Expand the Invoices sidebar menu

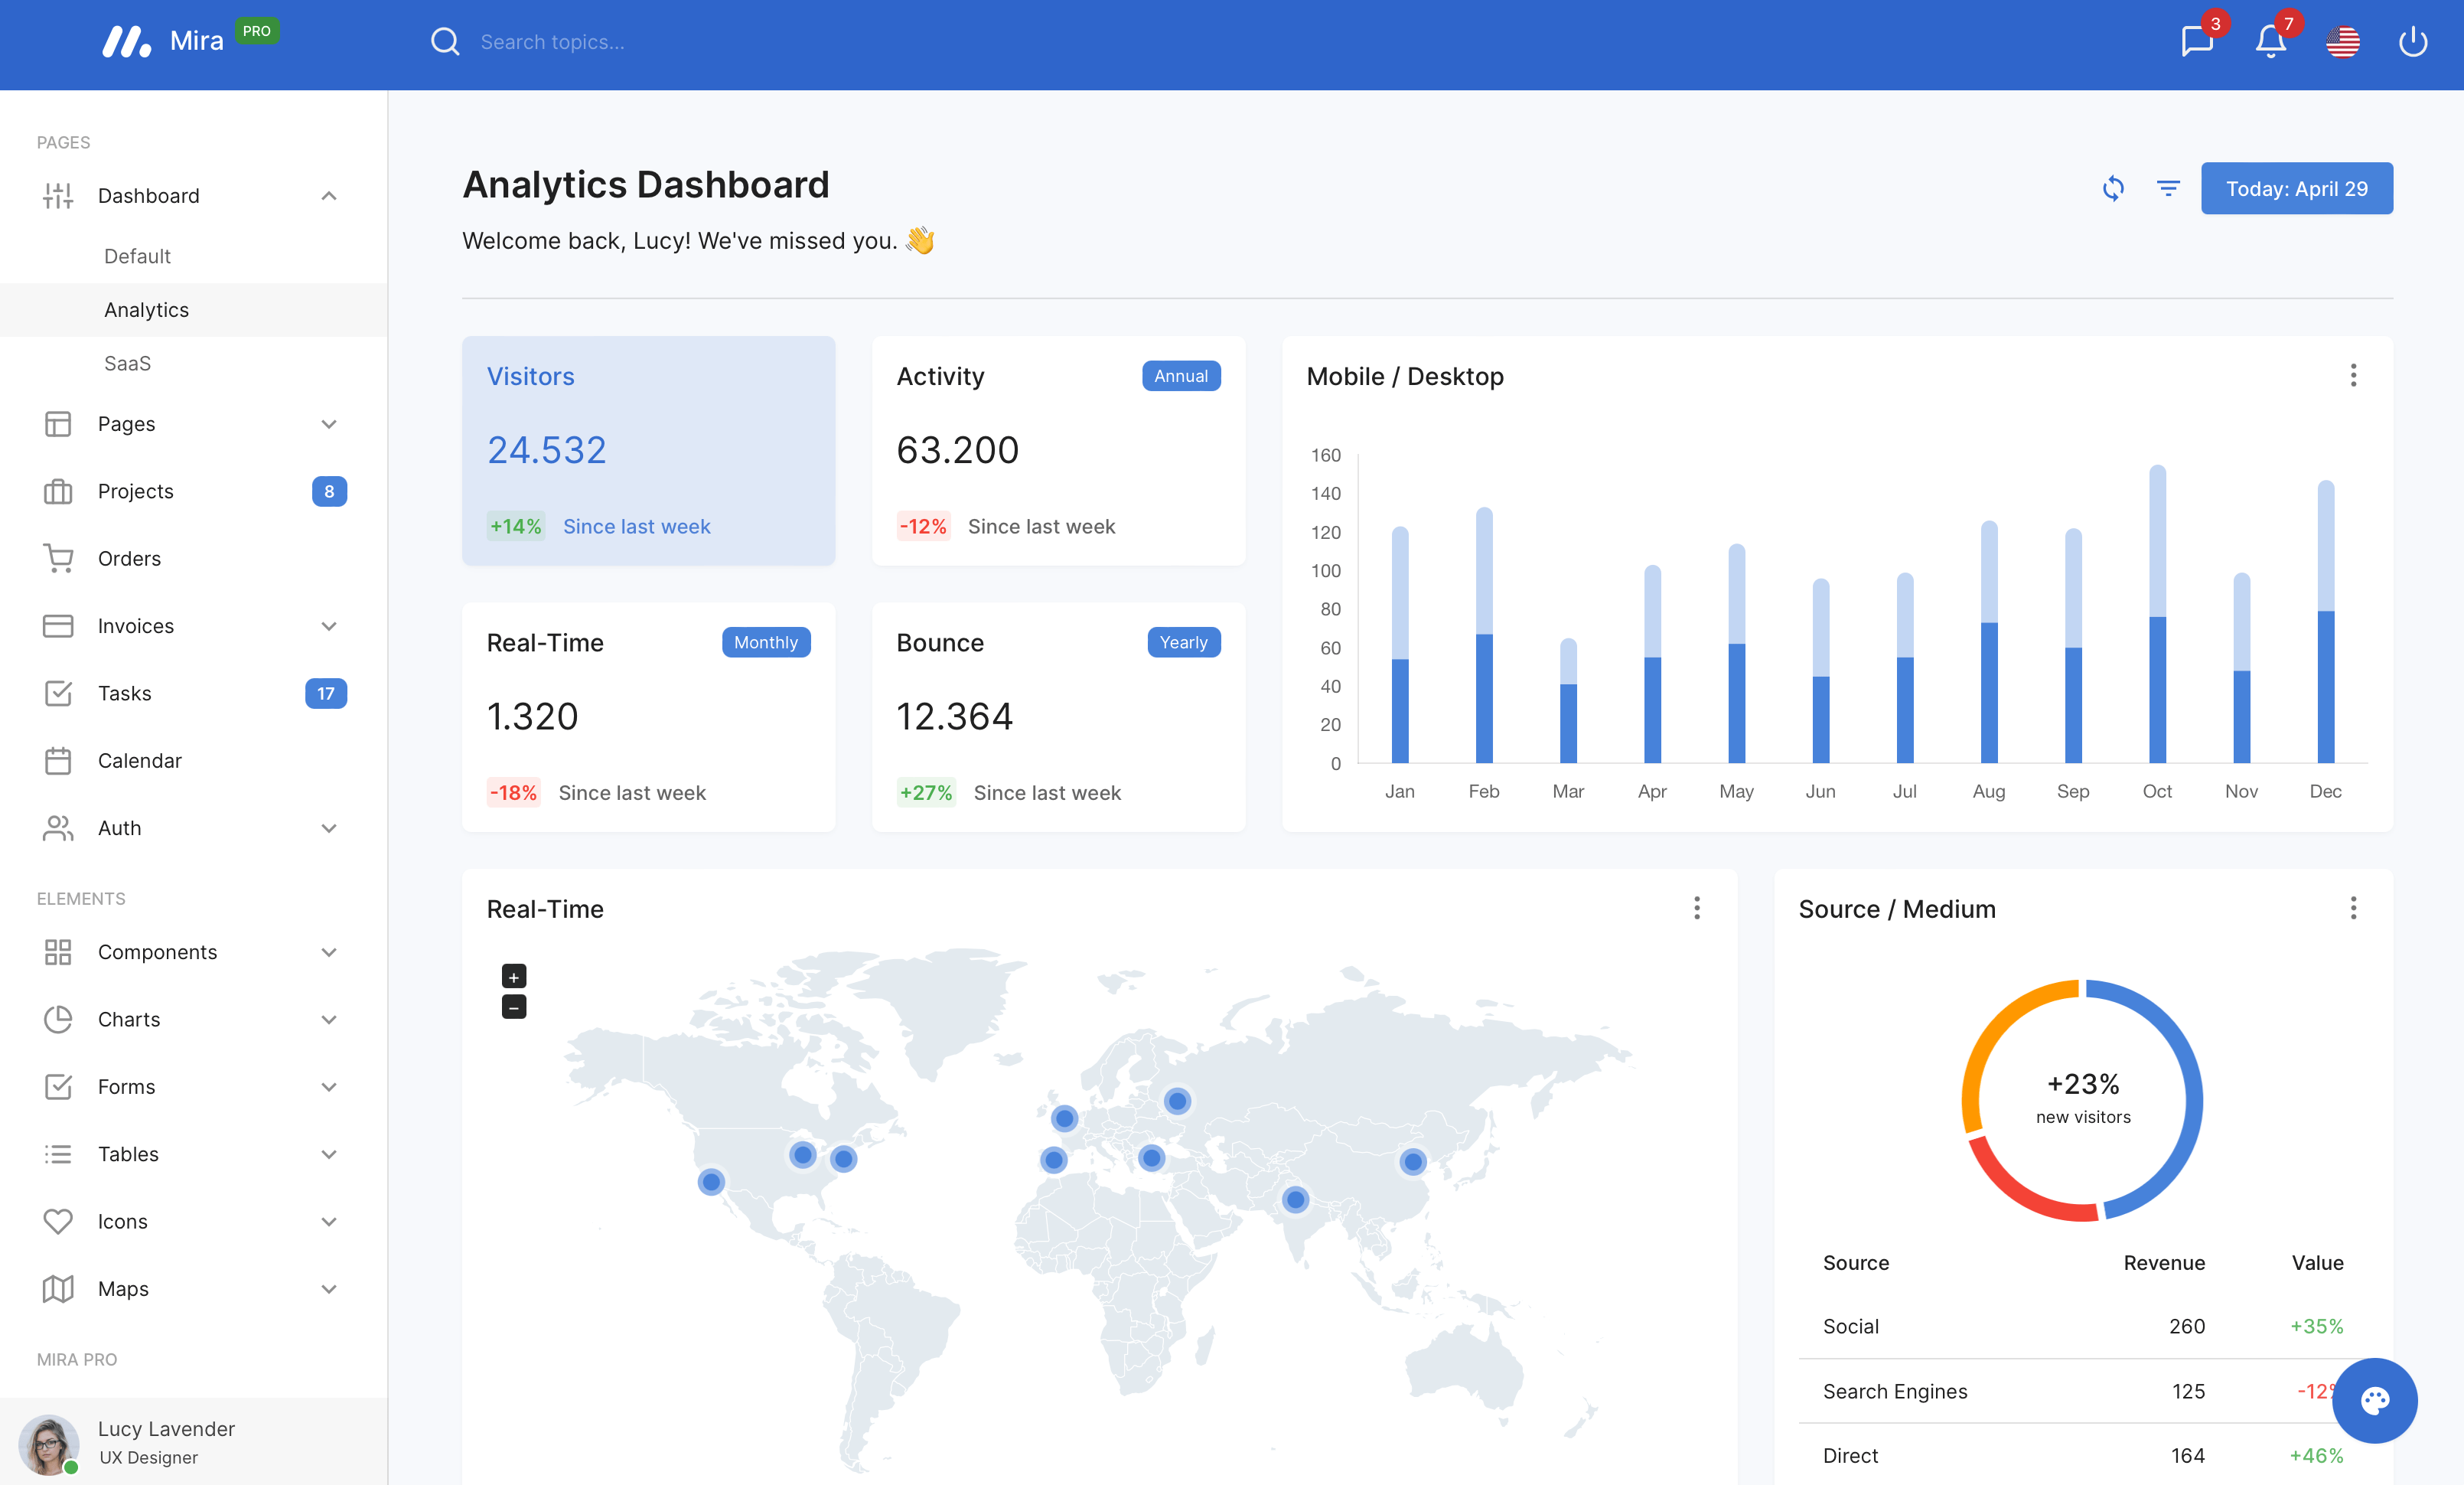coord(329,625)
